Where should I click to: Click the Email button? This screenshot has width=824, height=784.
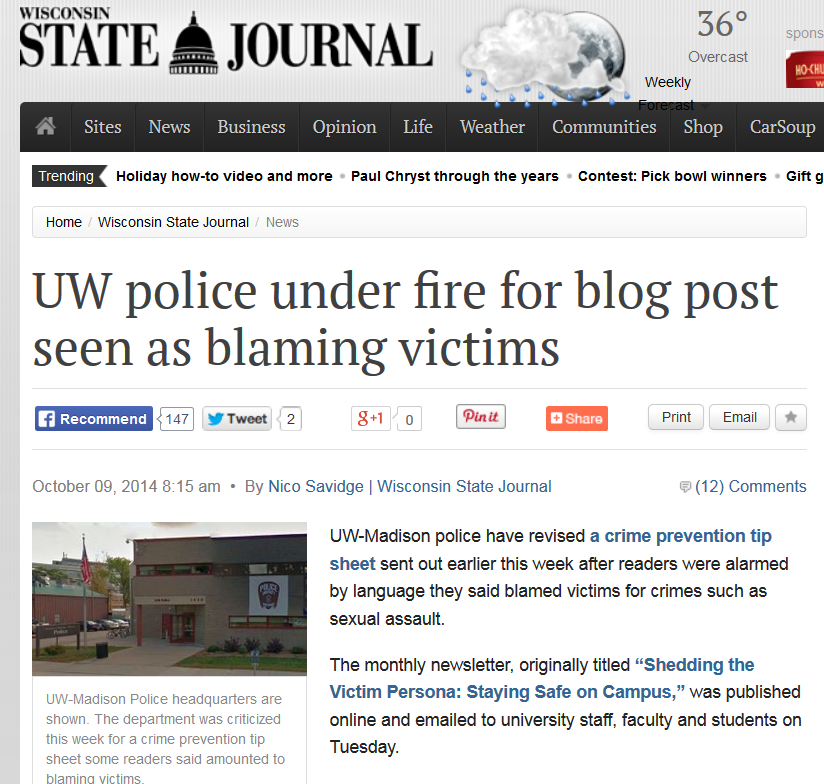739,417
